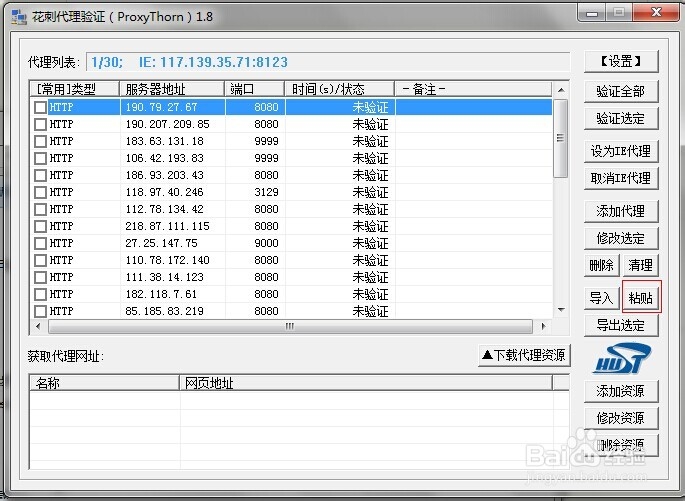Close the ProxyThorn window
The width and height of the screenshot is (685, 501).
[x=655, y=13]
